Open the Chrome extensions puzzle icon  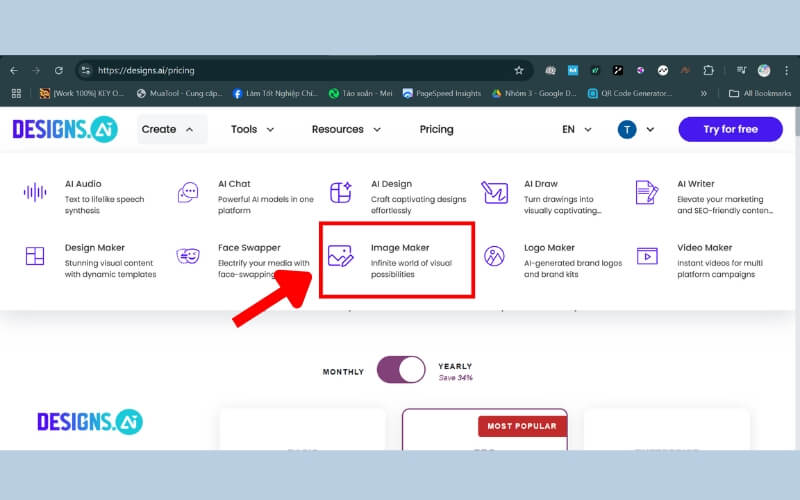coord(708,70)
